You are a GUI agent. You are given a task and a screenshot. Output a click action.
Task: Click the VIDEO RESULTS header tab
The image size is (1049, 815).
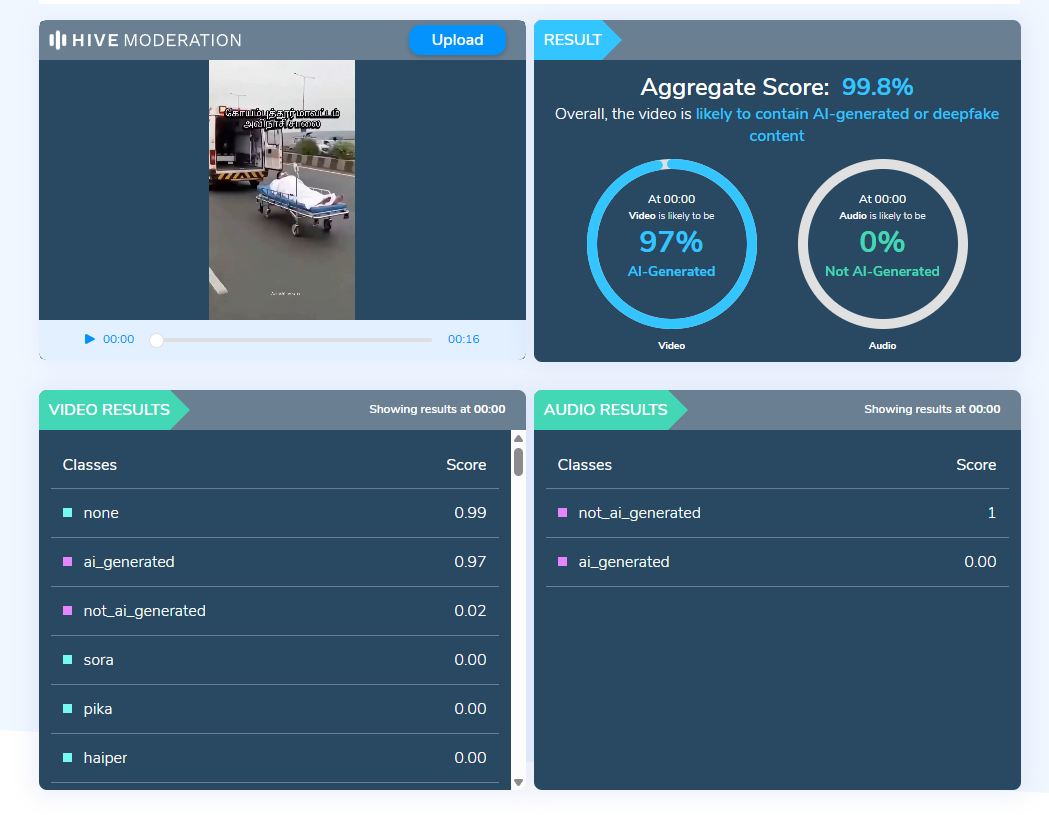[x=109, y=410]
